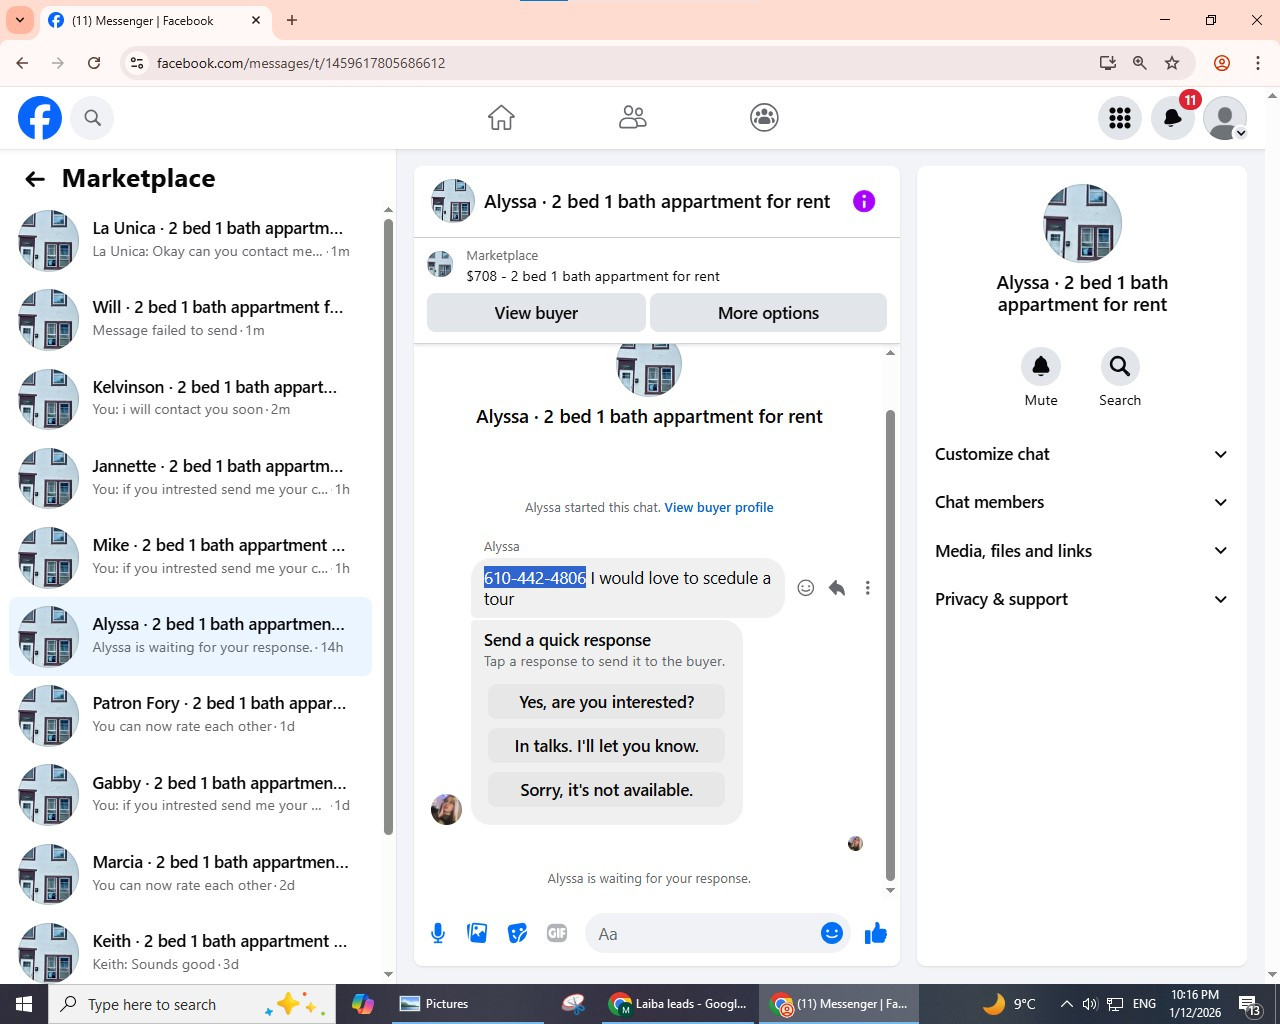Search in the conversation via the magnifier icon

(x=1120, y=367)
